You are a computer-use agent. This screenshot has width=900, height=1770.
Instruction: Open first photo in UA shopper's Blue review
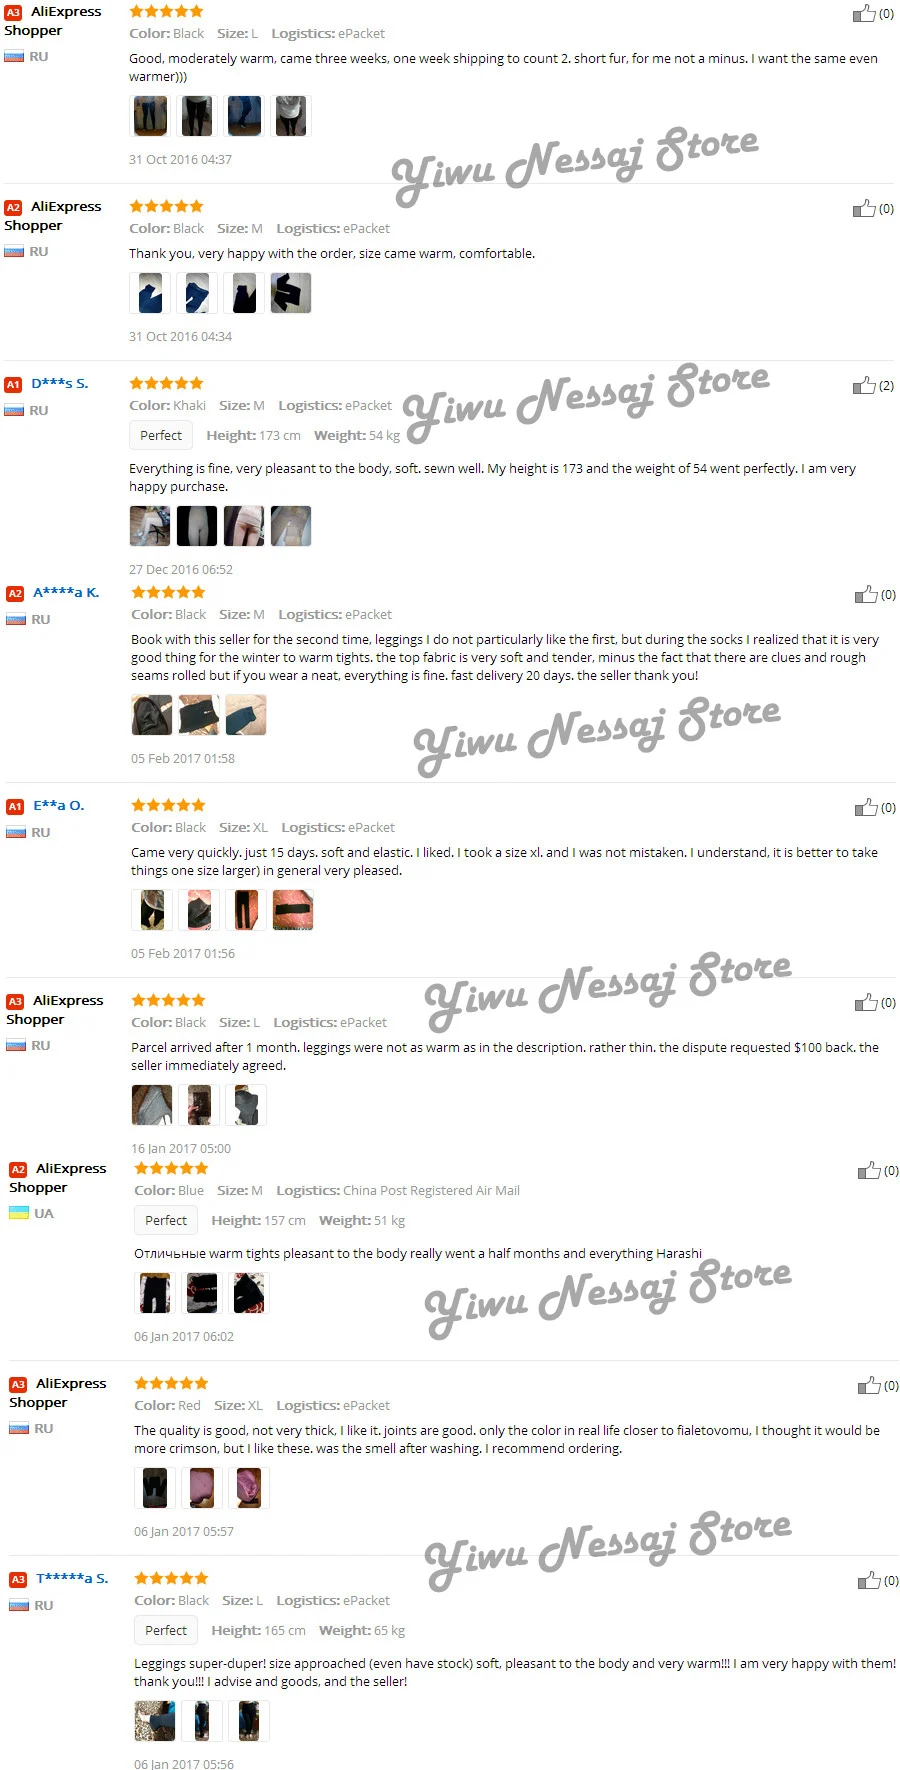click(155, 1293)
